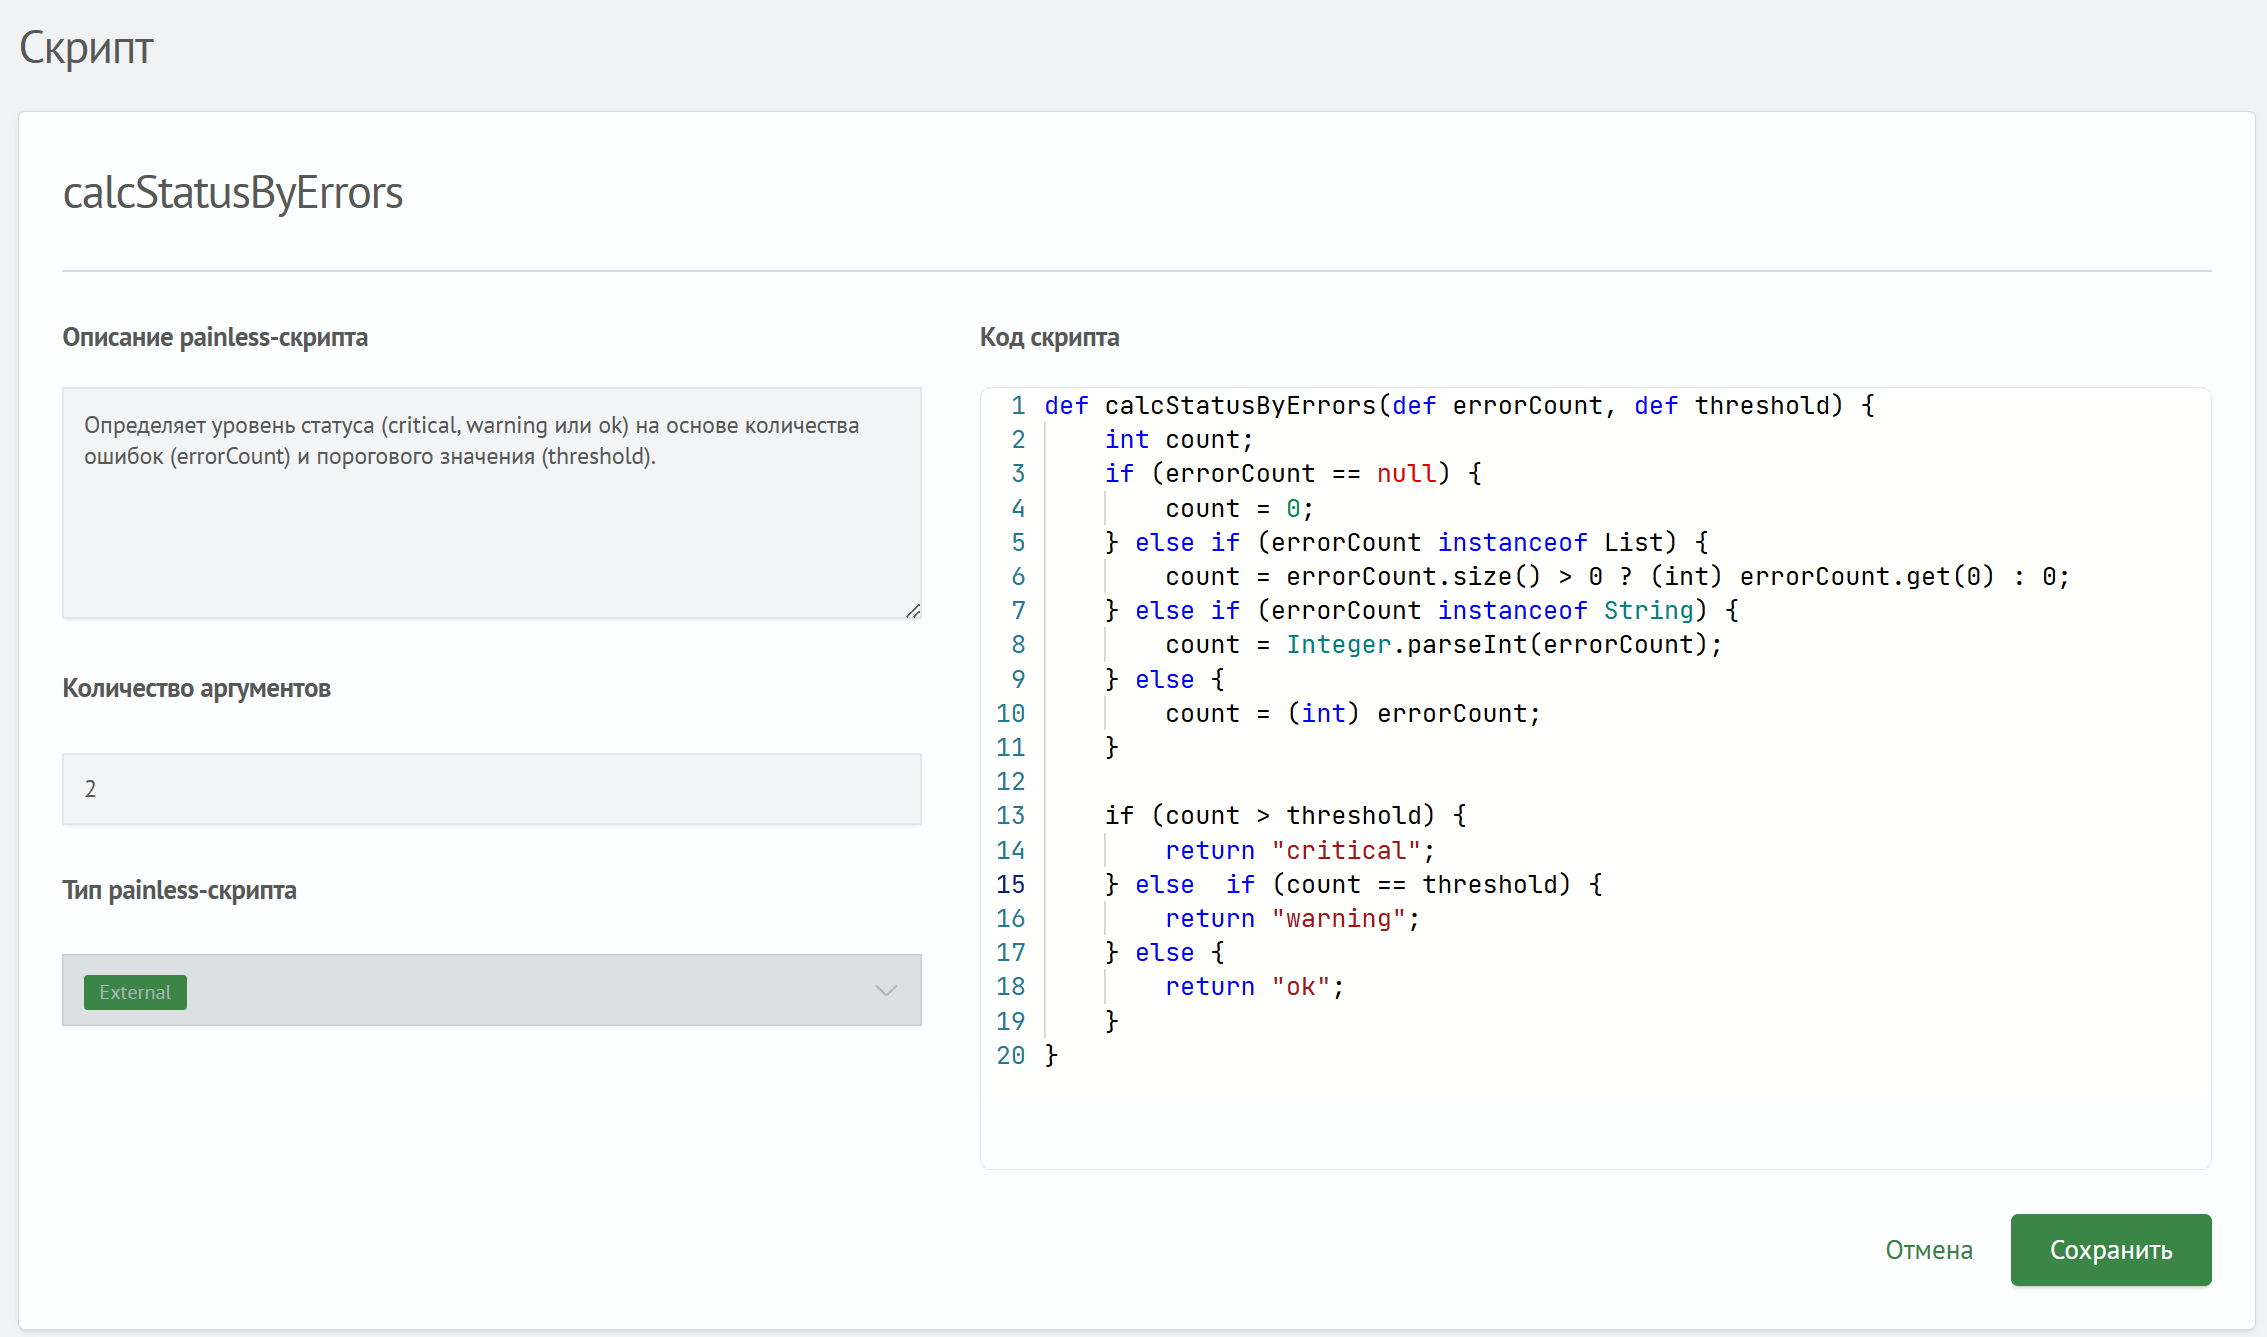
Task: Click the External type tag
Action: (135, 992)
